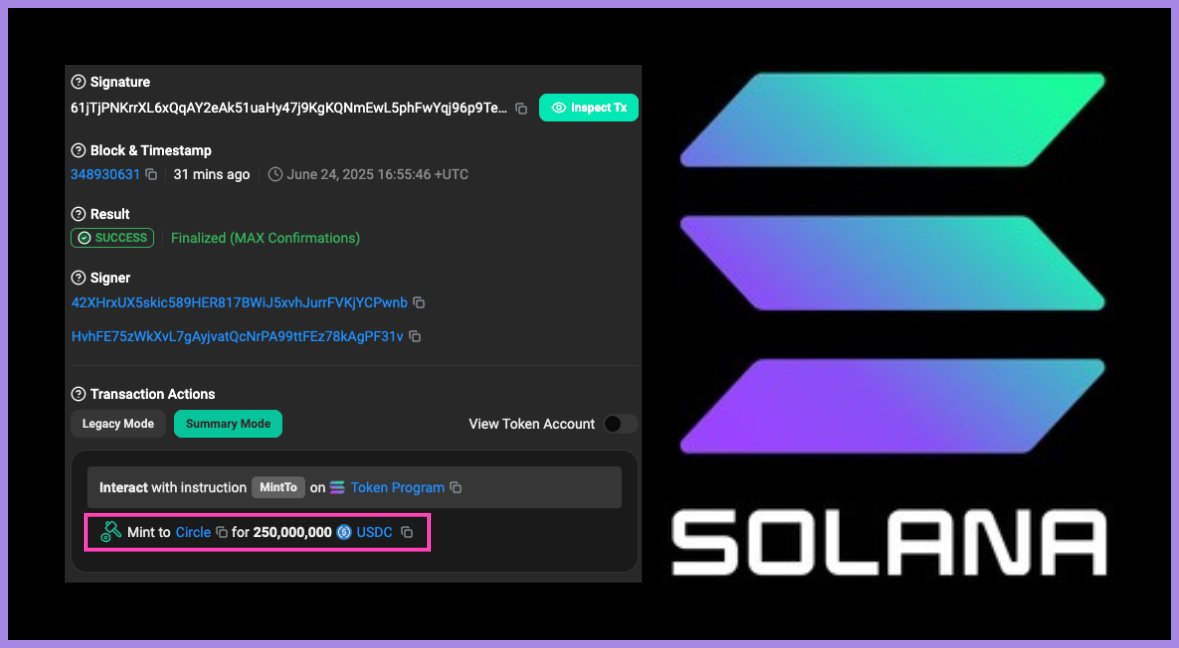Click the 31 mins ago text
The width and height of the screenshot is (1179, 648).
[x=211, y=174]
